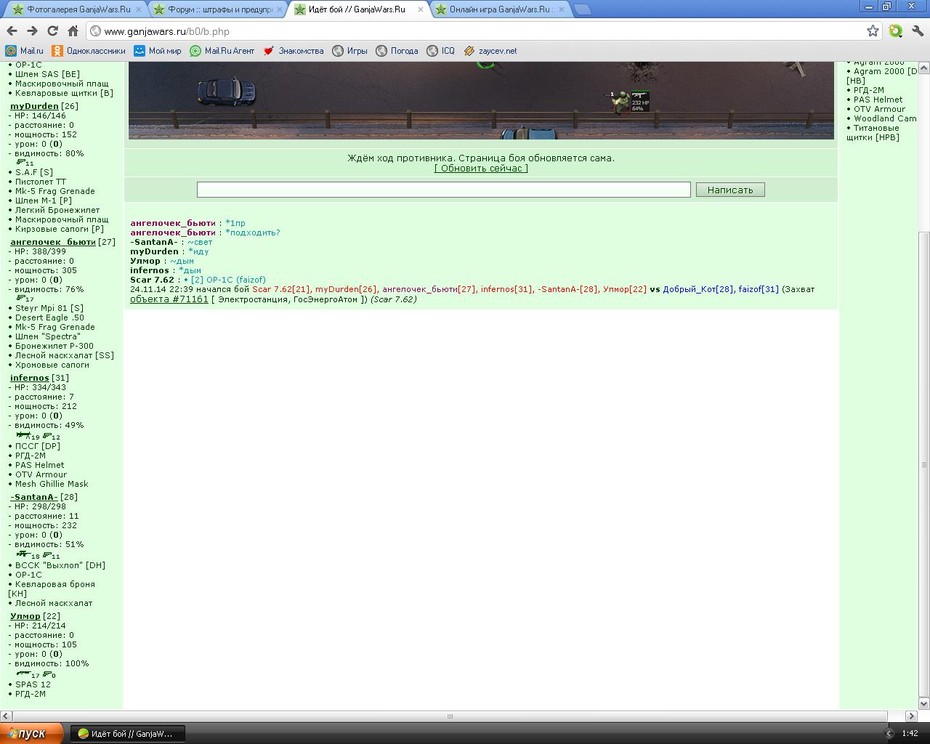
Task: Click the system clock showing 1:42
Action: (910, 734)
